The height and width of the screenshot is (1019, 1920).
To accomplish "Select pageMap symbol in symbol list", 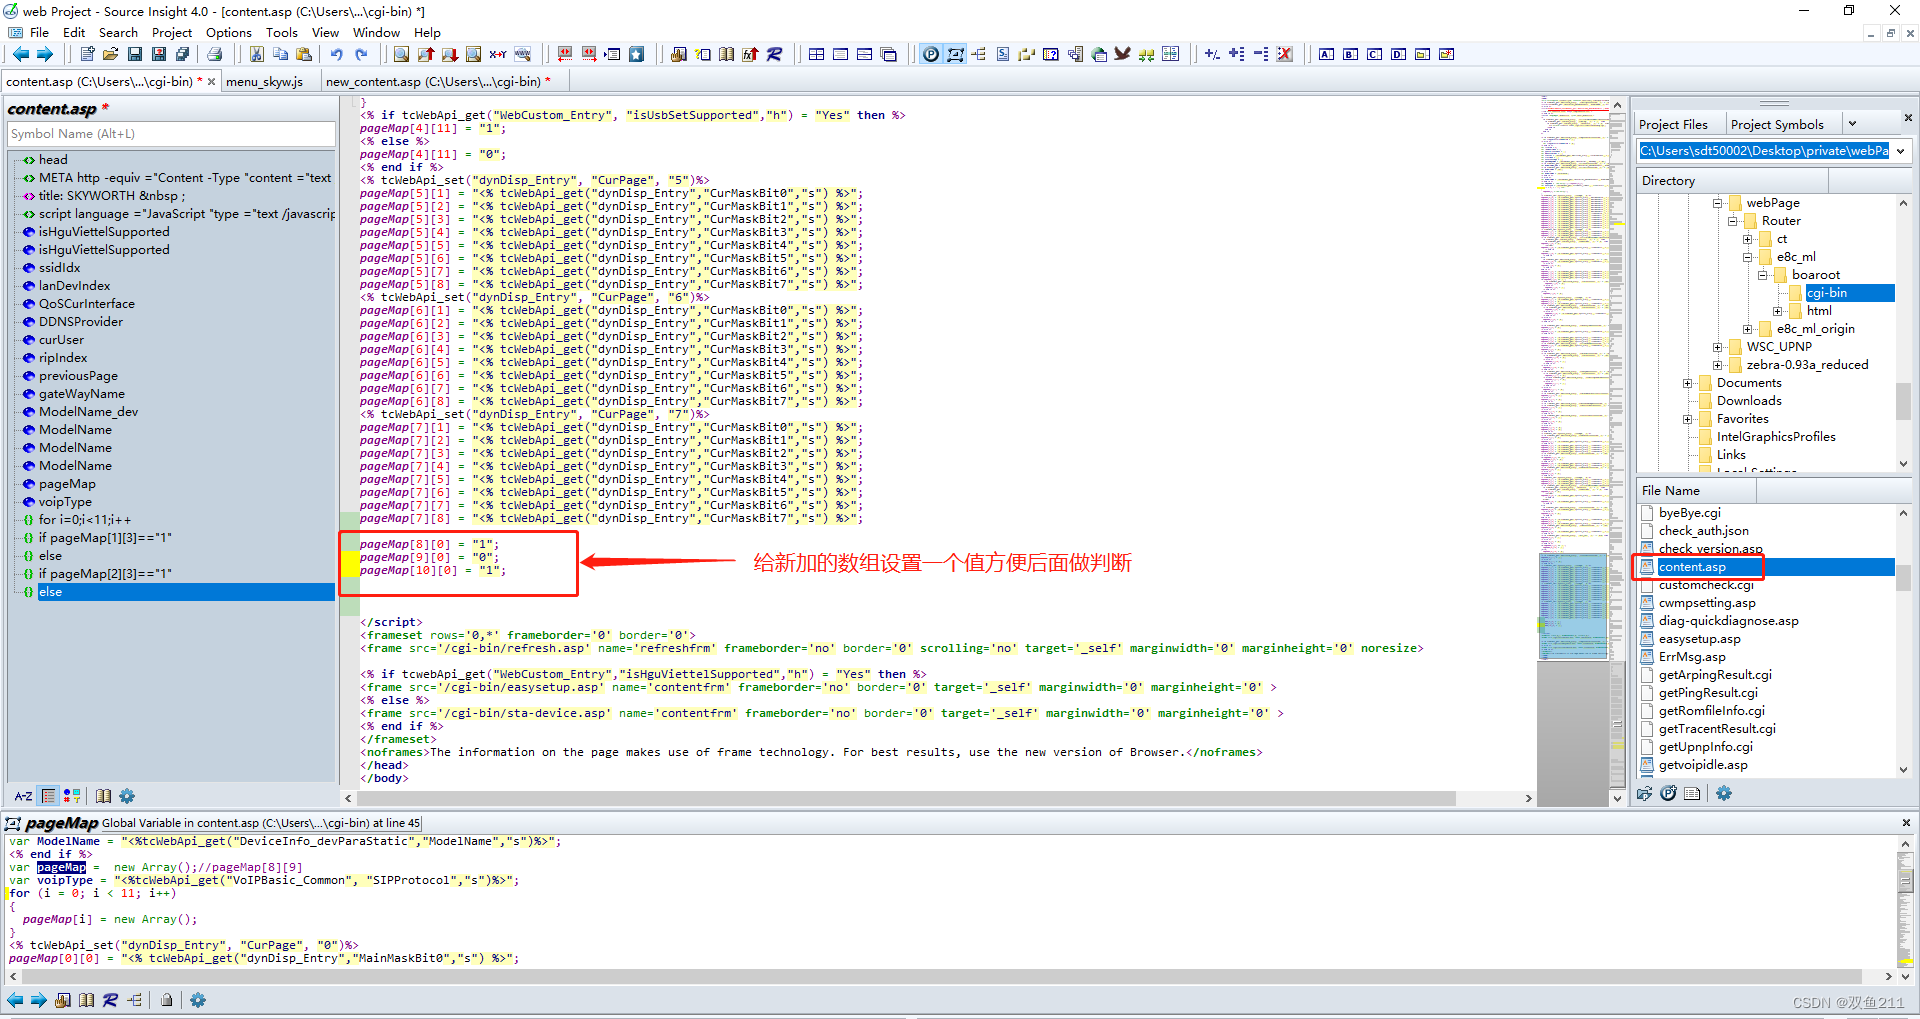I will point(67,484).
